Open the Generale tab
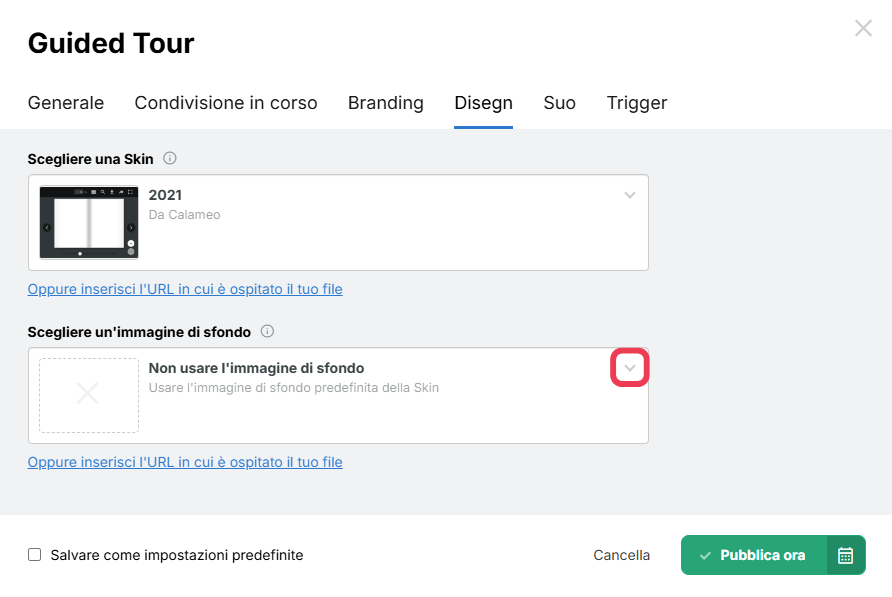 pos(66,103)
